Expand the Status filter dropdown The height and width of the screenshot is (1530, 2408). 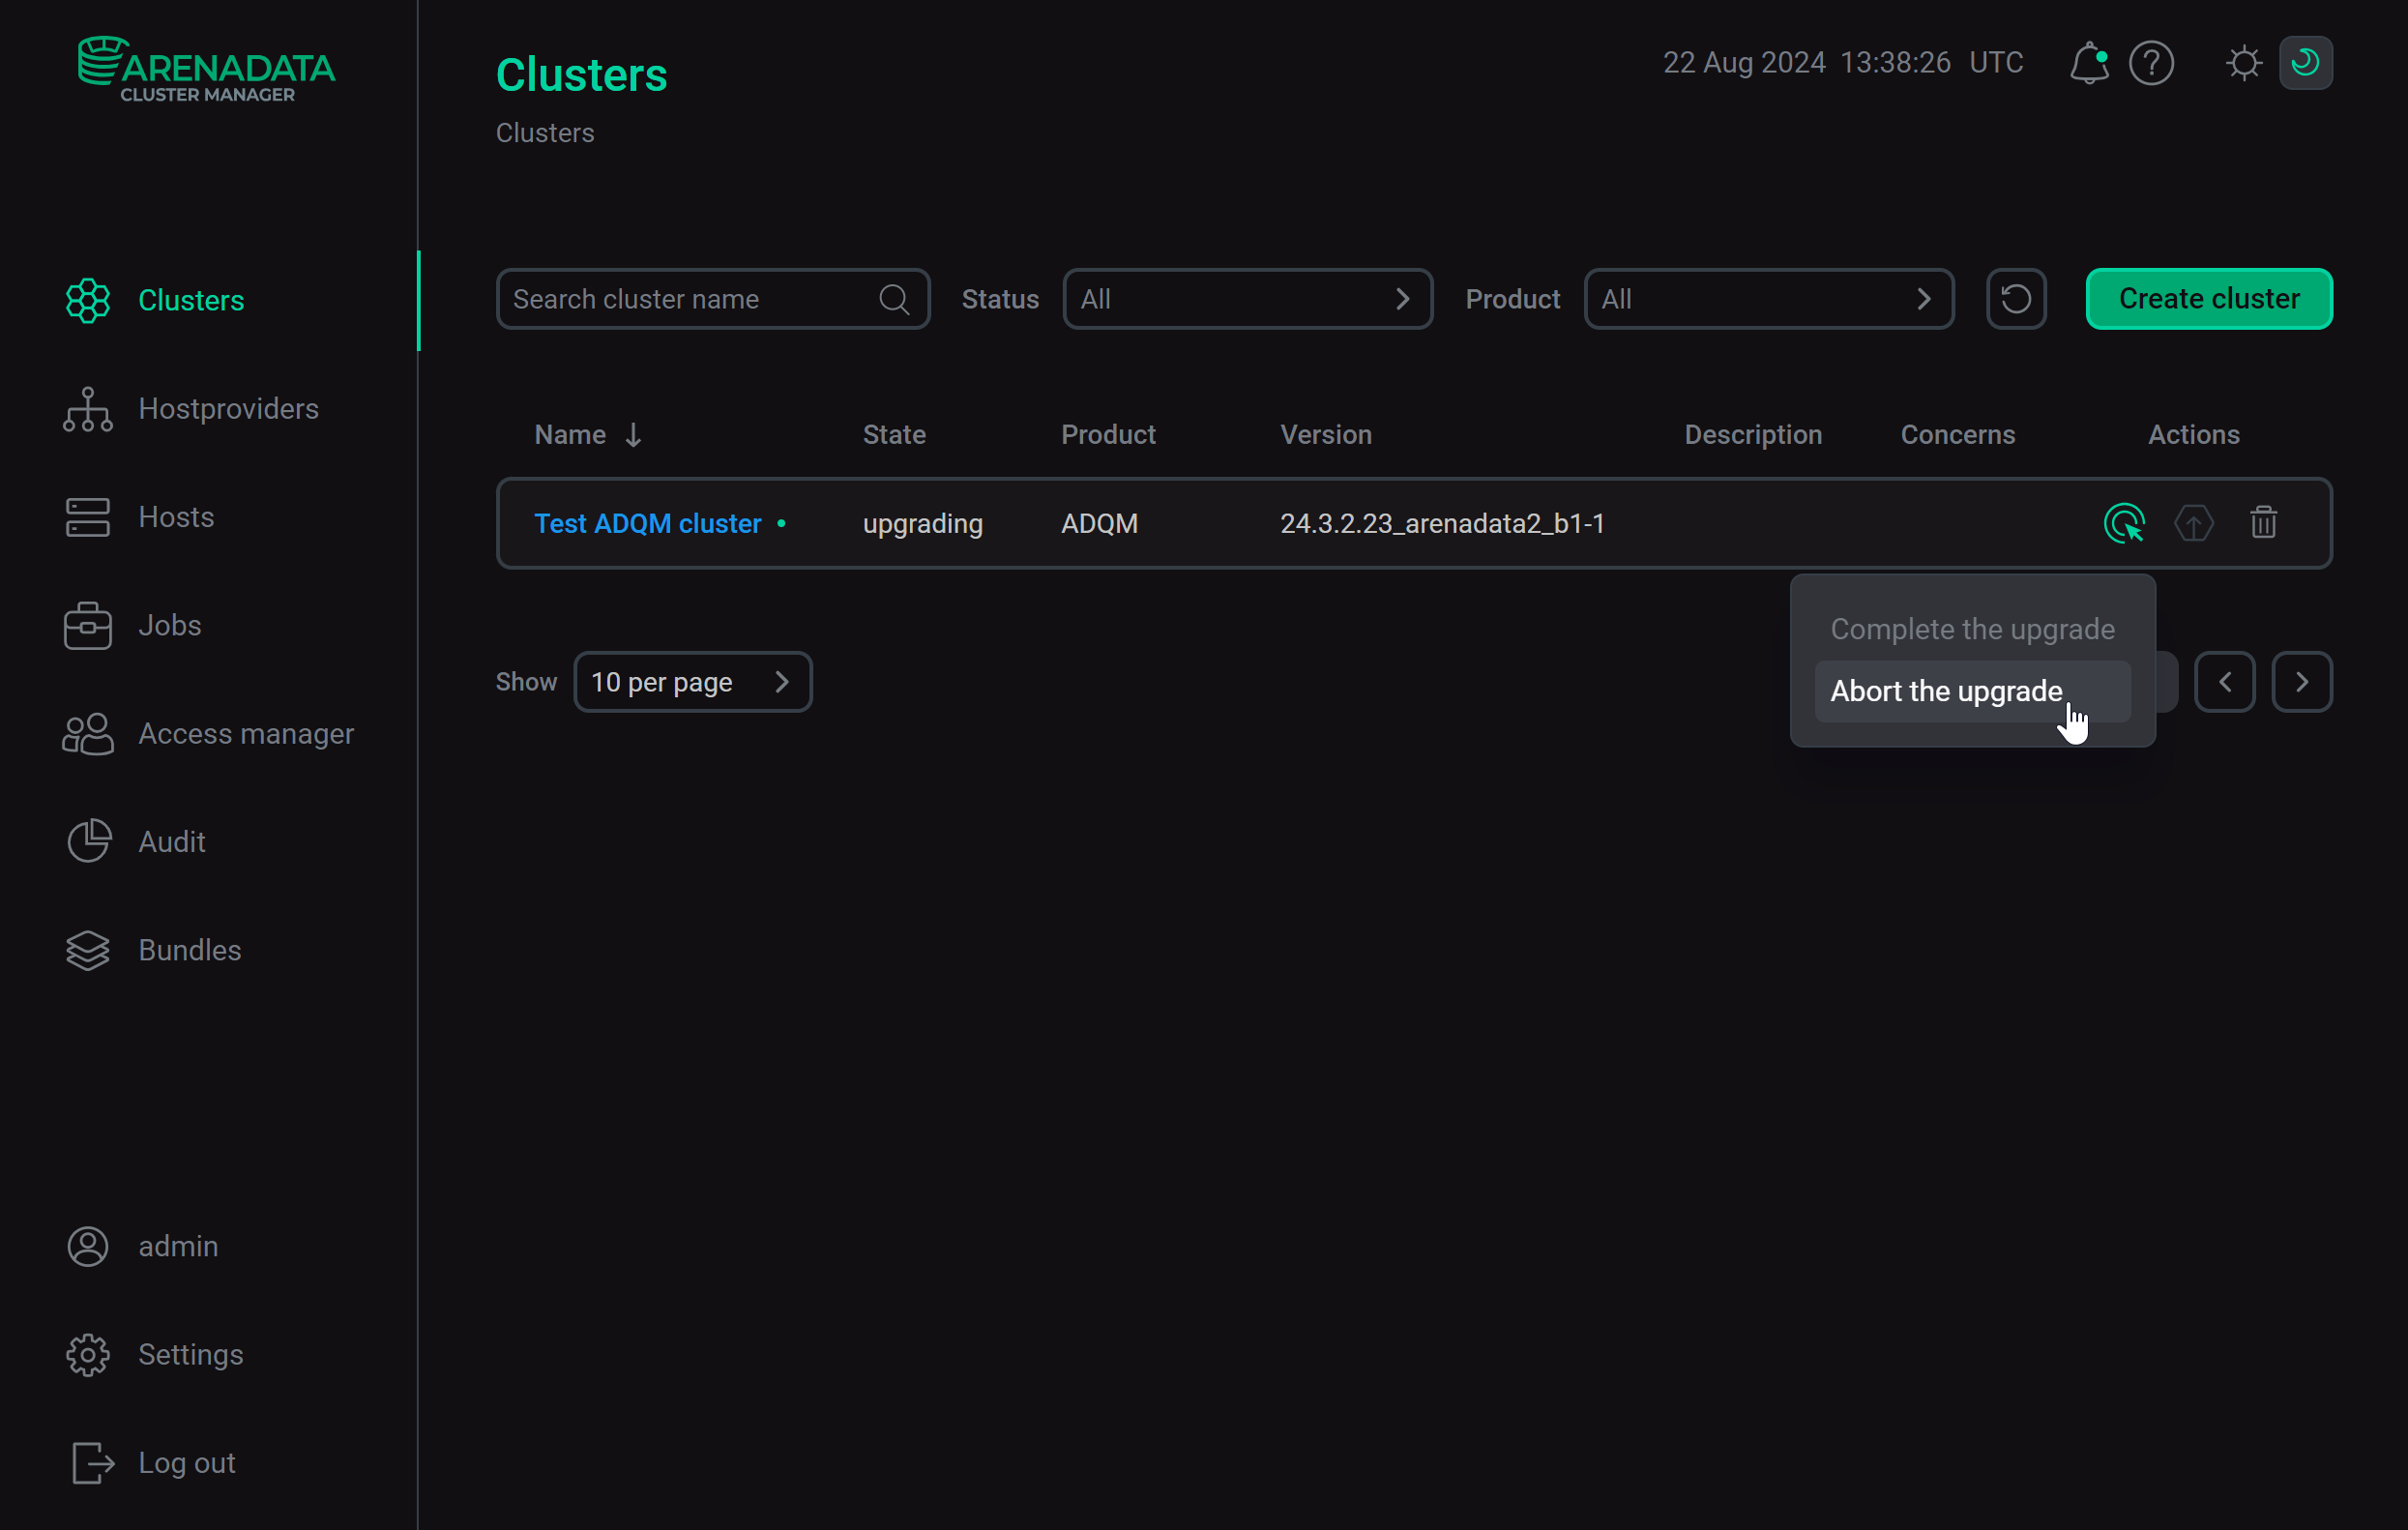point(1247,299)
